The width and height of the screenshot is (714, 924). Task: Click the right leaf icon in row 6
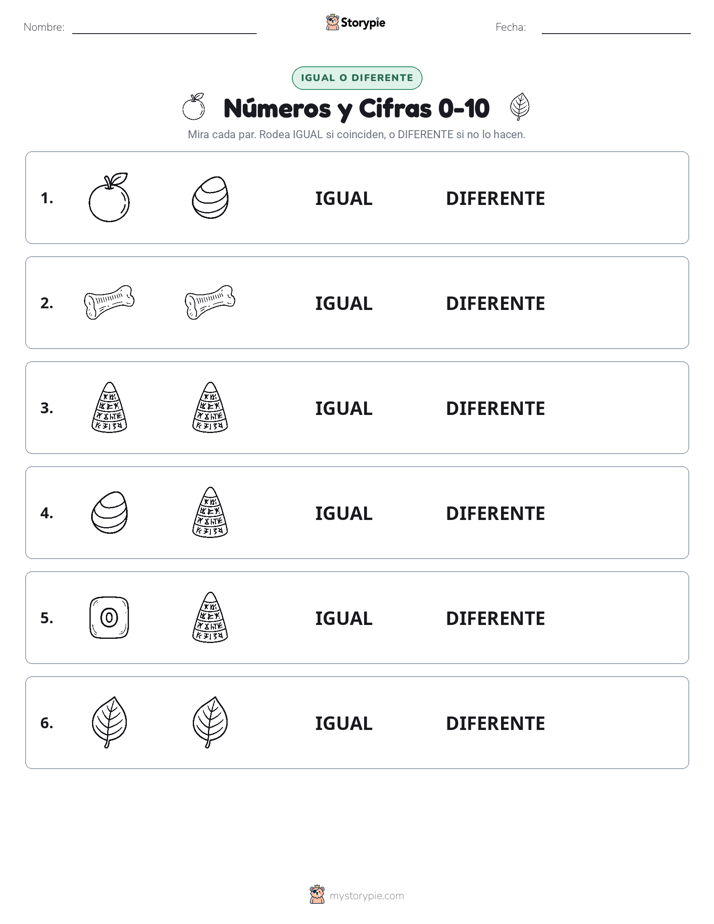tap(210, 722)
